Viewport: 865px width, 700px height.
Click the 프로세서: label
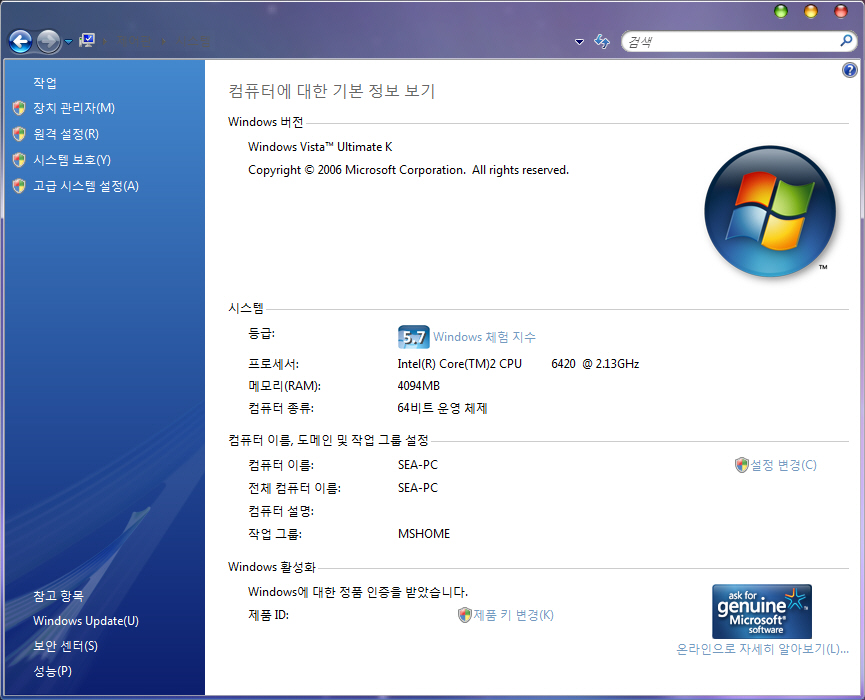274,364
